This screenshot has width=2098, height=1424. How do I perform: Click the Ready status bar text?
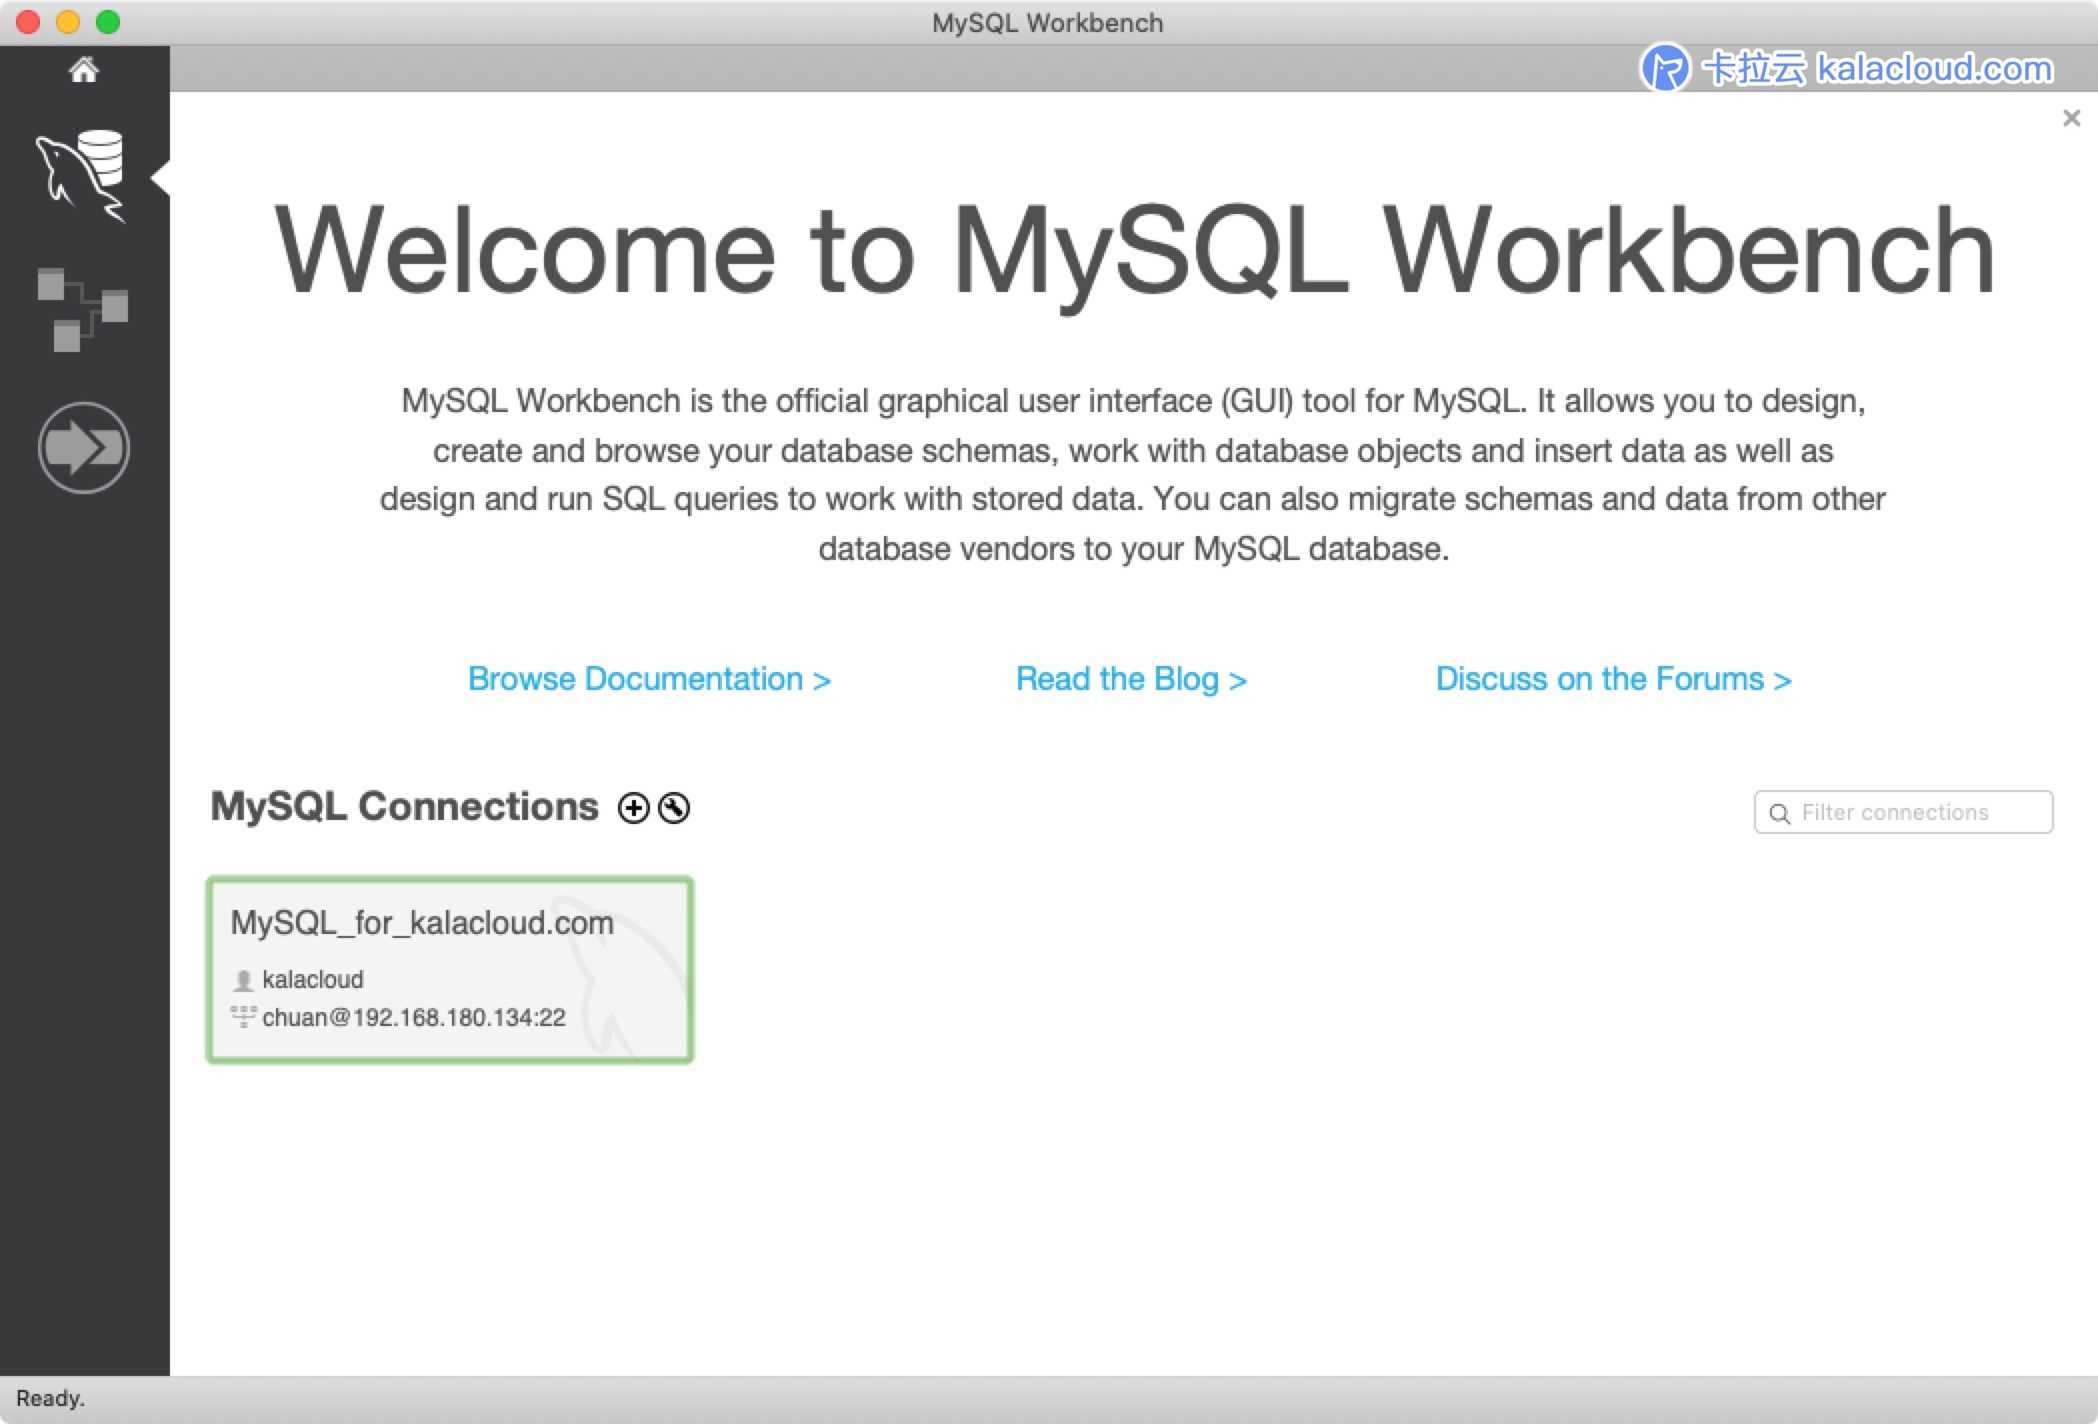pos(50,1398)
